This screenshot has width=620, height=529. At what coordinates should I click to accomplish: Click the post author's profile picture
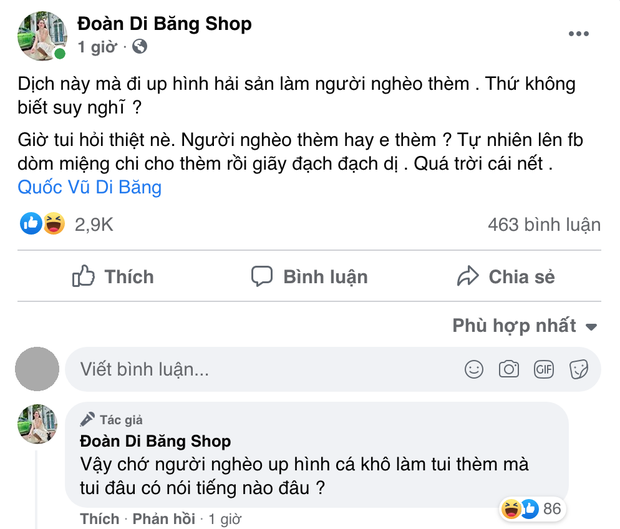[x=40, y=34]
